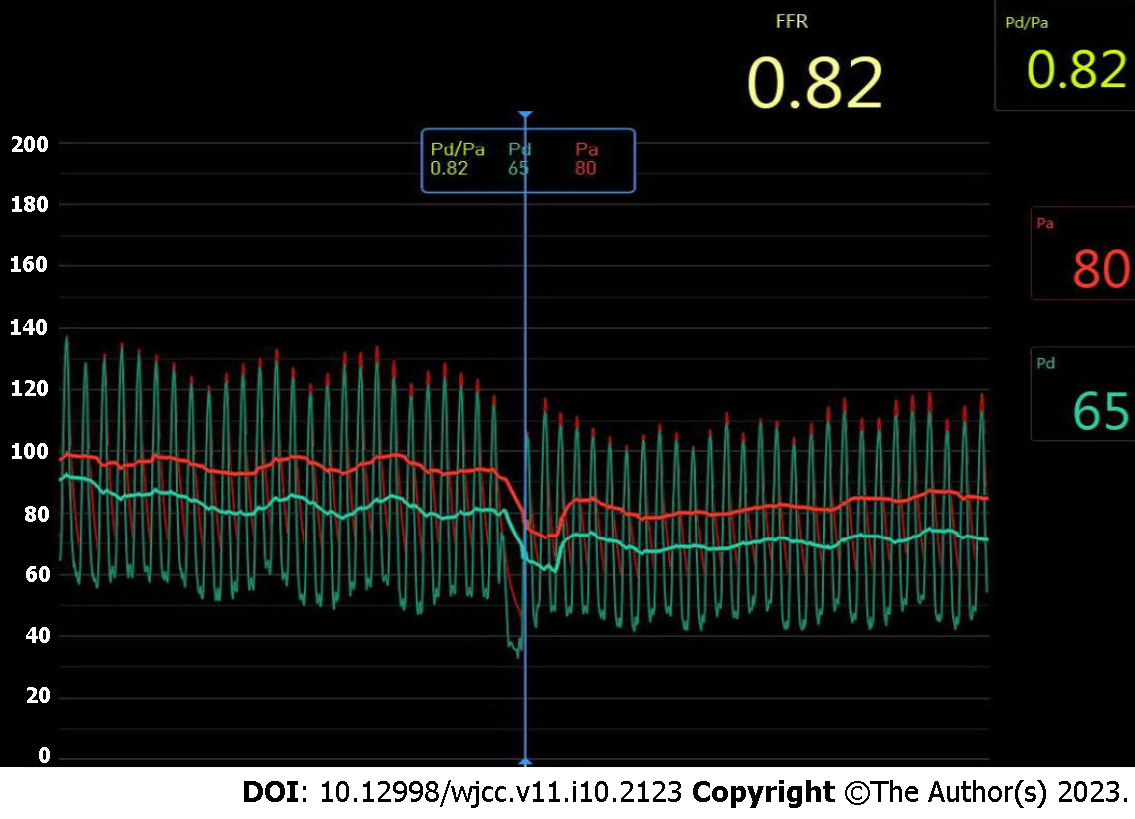Viewport: 1135px width, 819px height.
Task: Click the 200 y-axis label
Action: tap(30, 144)
